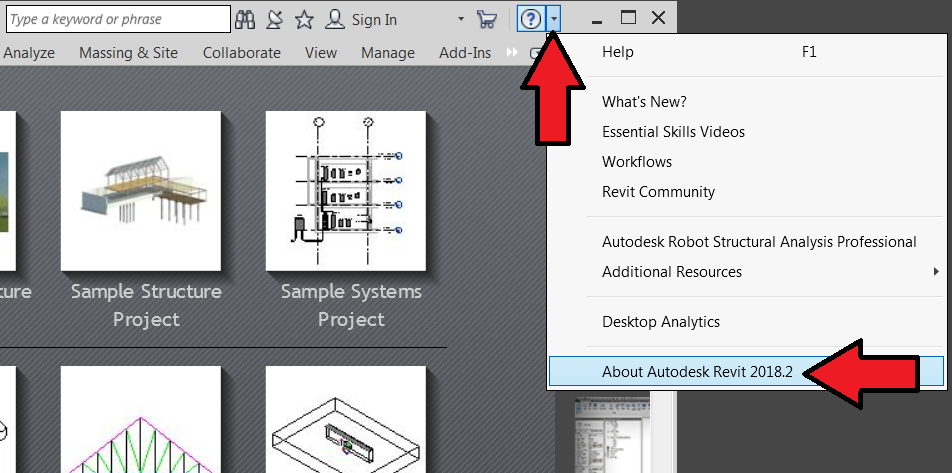
Task: Click the Help question mark icon
Action: coord(531,19)
